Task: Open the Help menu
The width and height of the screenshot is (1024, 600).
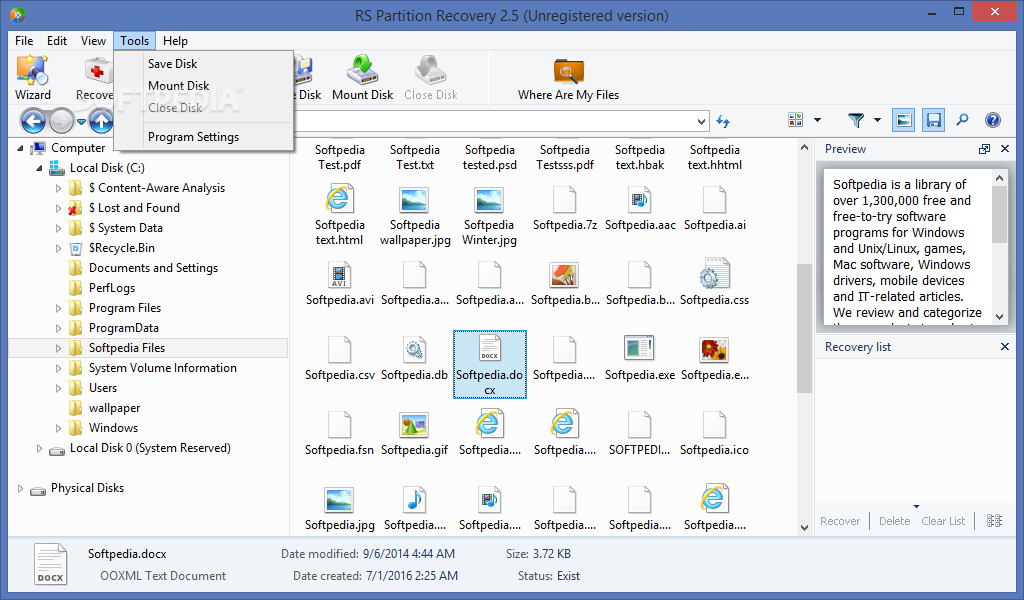Action: 175,40
